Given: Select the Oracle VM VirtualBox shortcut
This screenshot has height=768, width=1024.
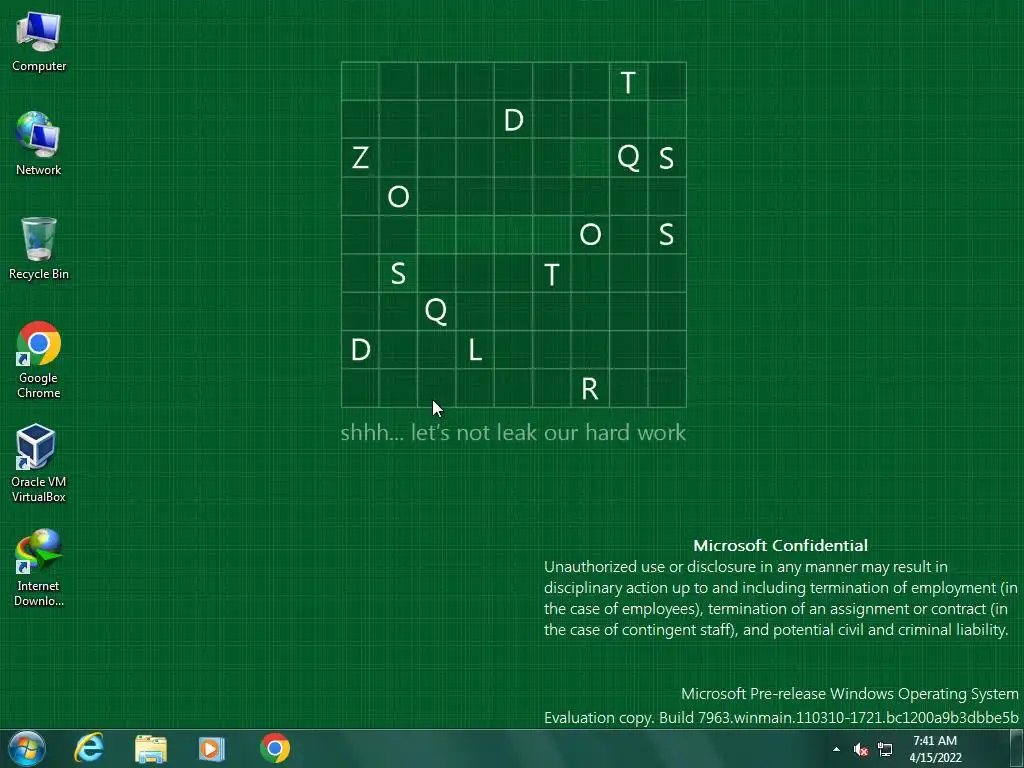Looking at the screenshot, I should pos(39,464).
